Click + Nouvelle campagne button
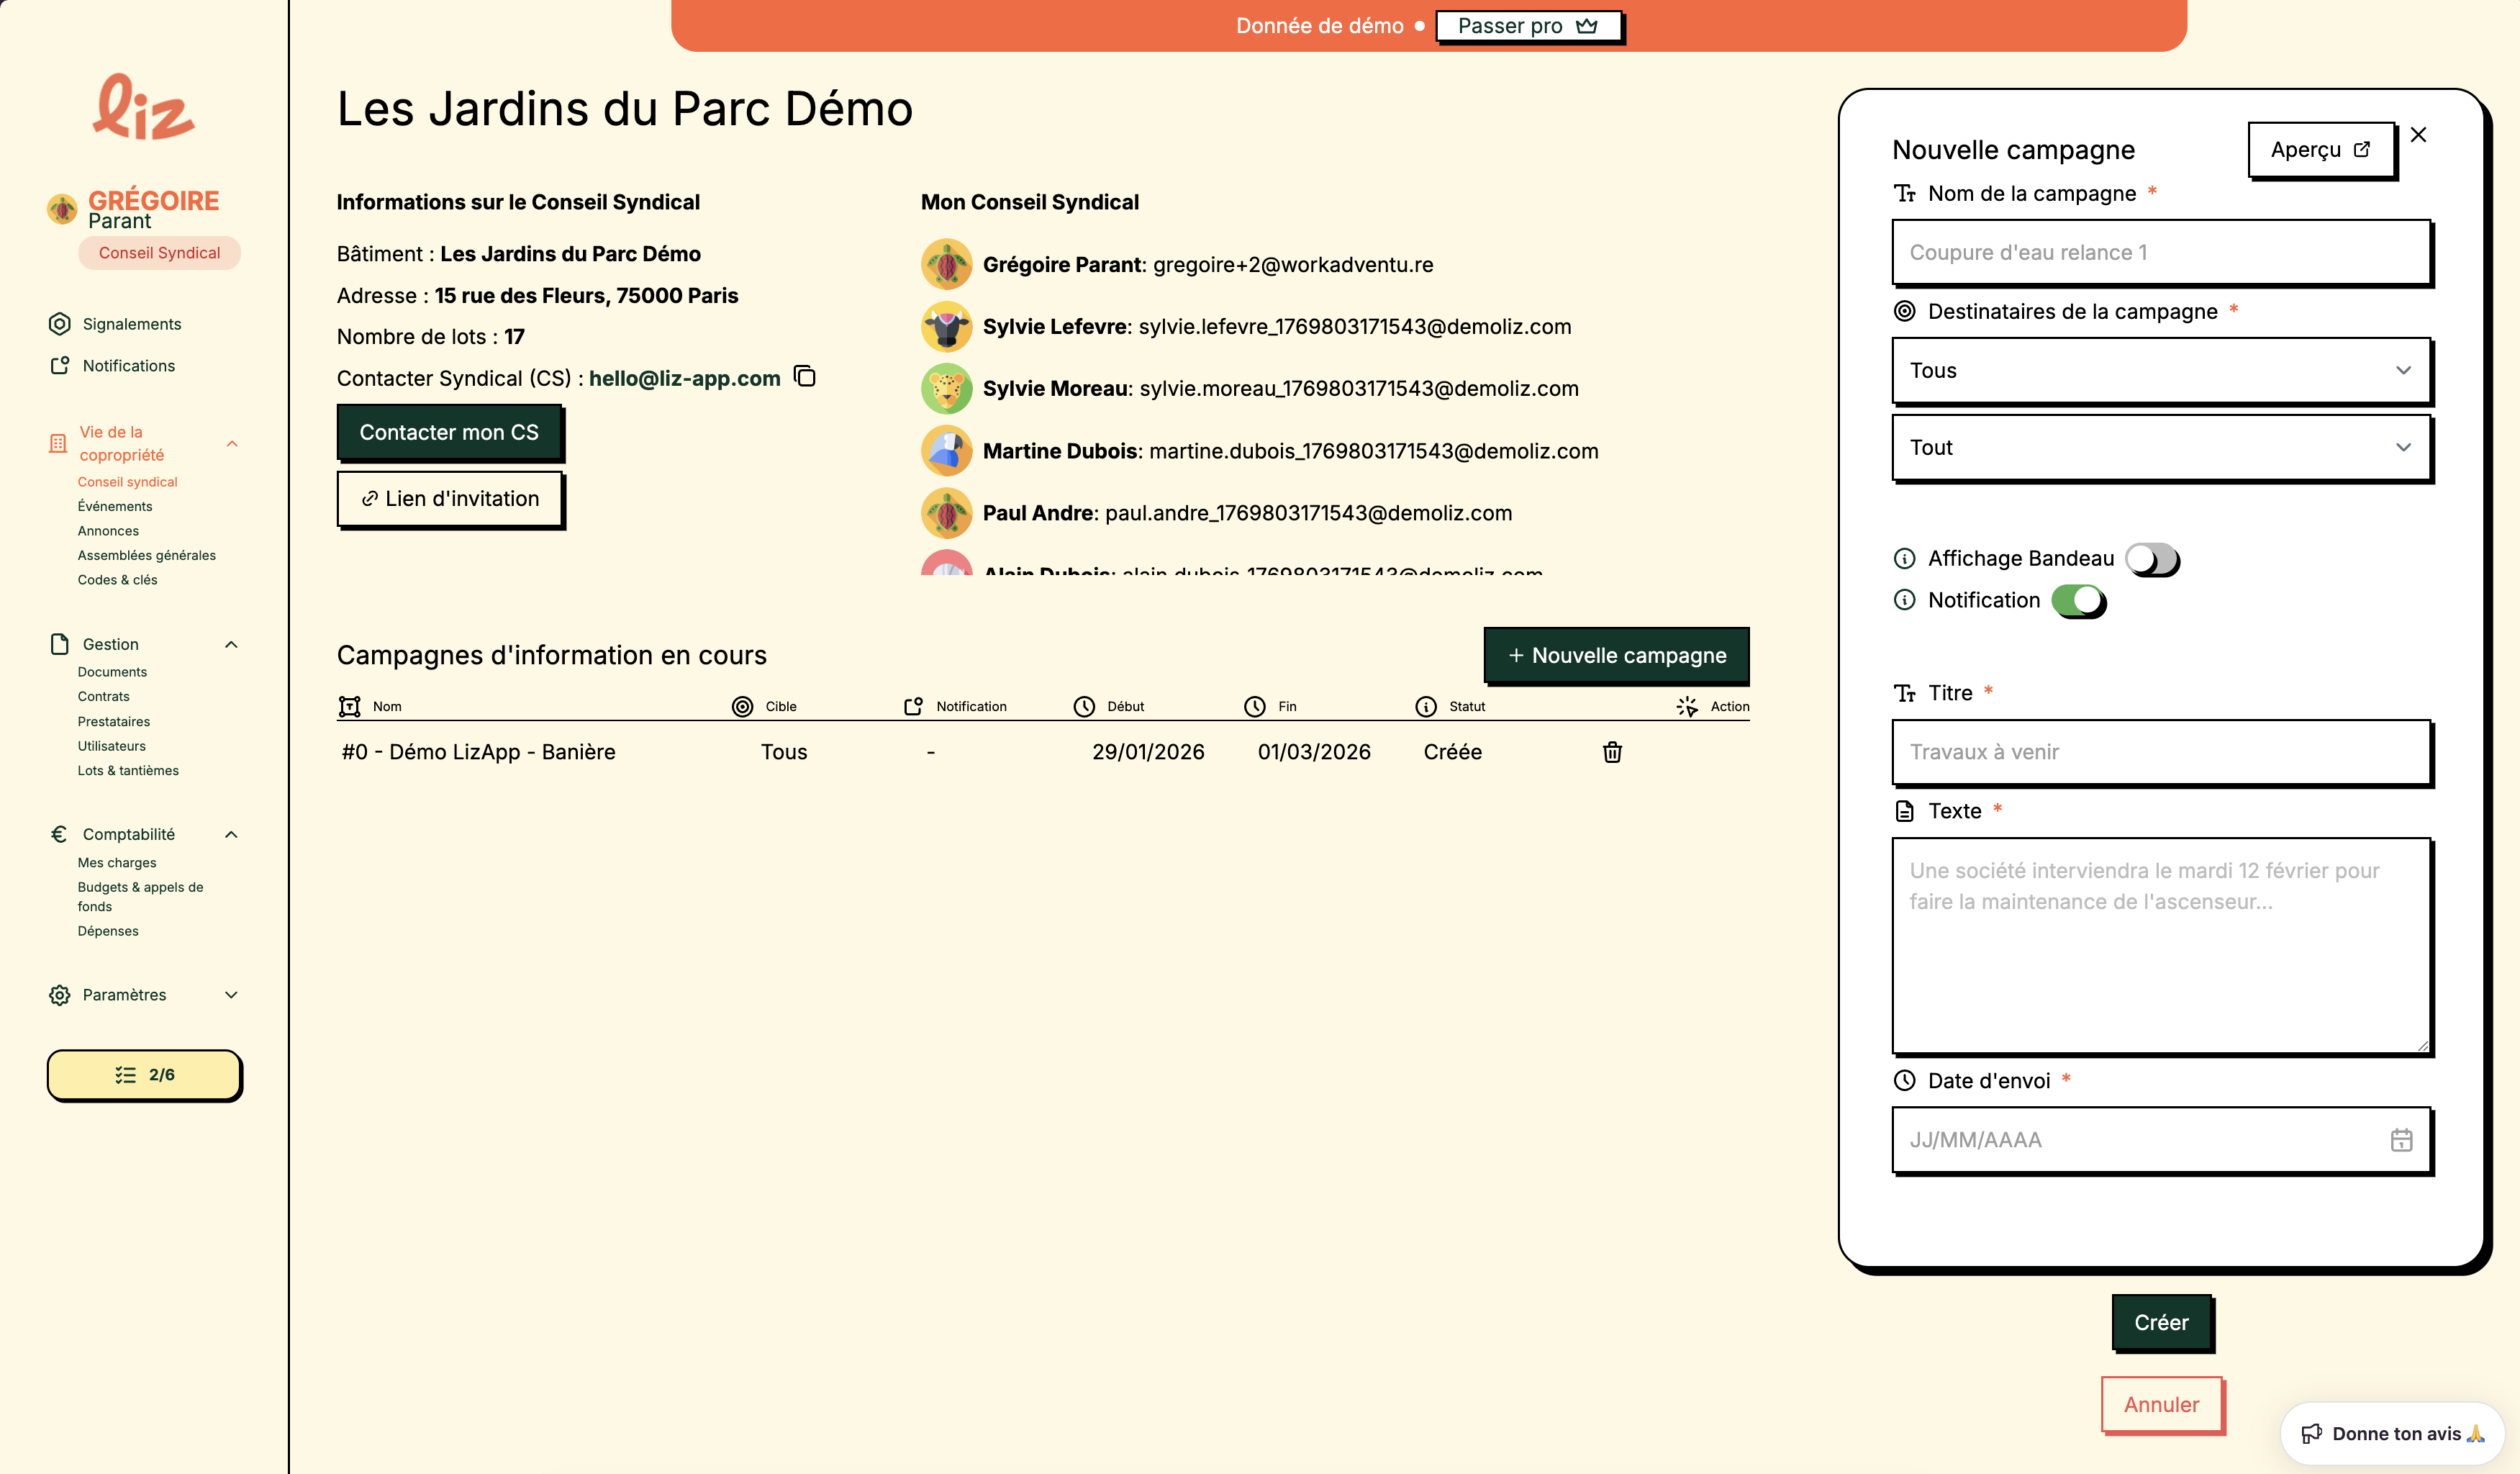Screen dimensions: 2520x1474 point(1616,655)
